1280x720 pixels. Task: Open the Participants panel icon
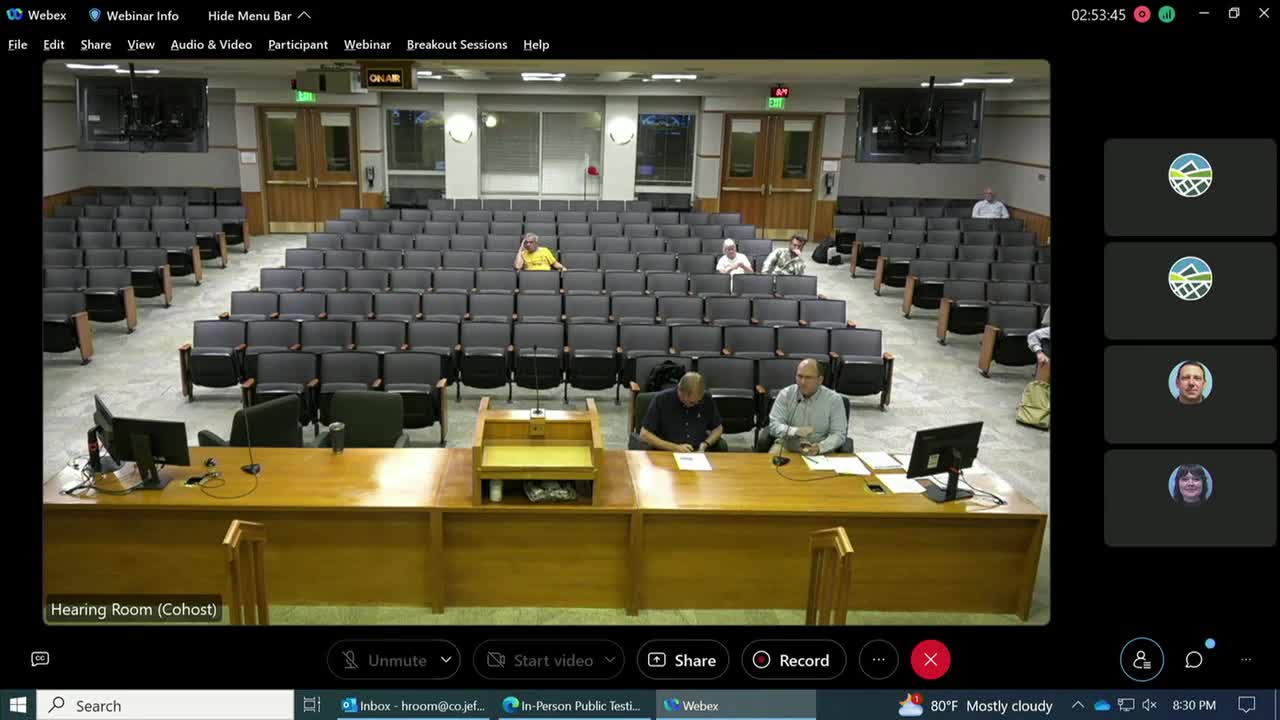[1141, 659]
